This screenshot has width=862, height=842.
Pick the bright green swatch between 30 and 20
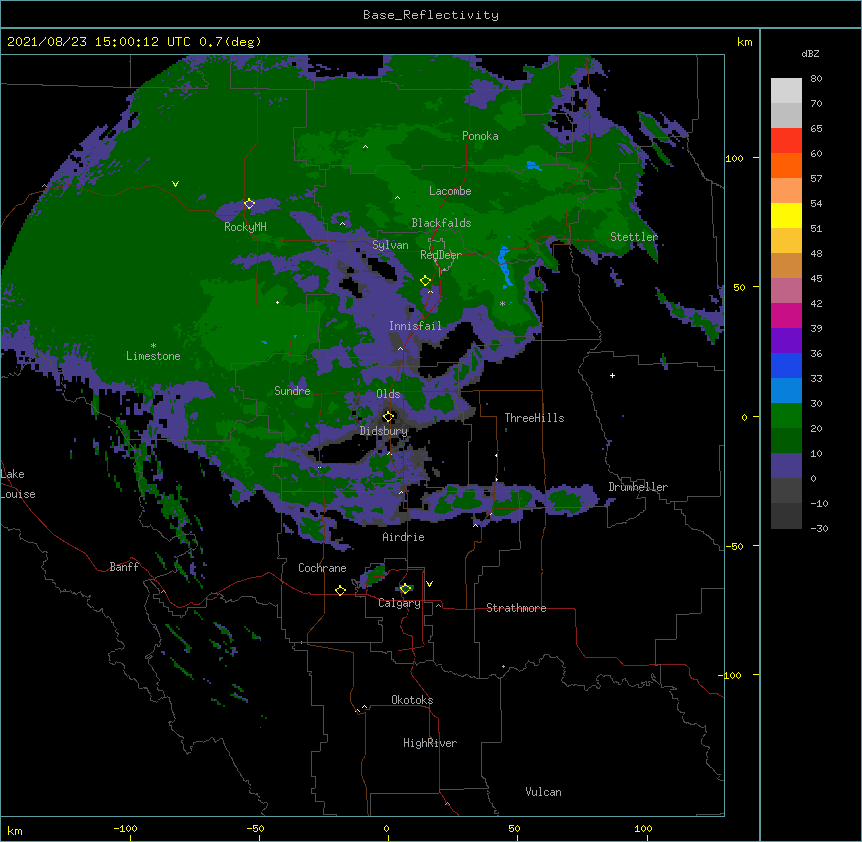click(786, 416)
